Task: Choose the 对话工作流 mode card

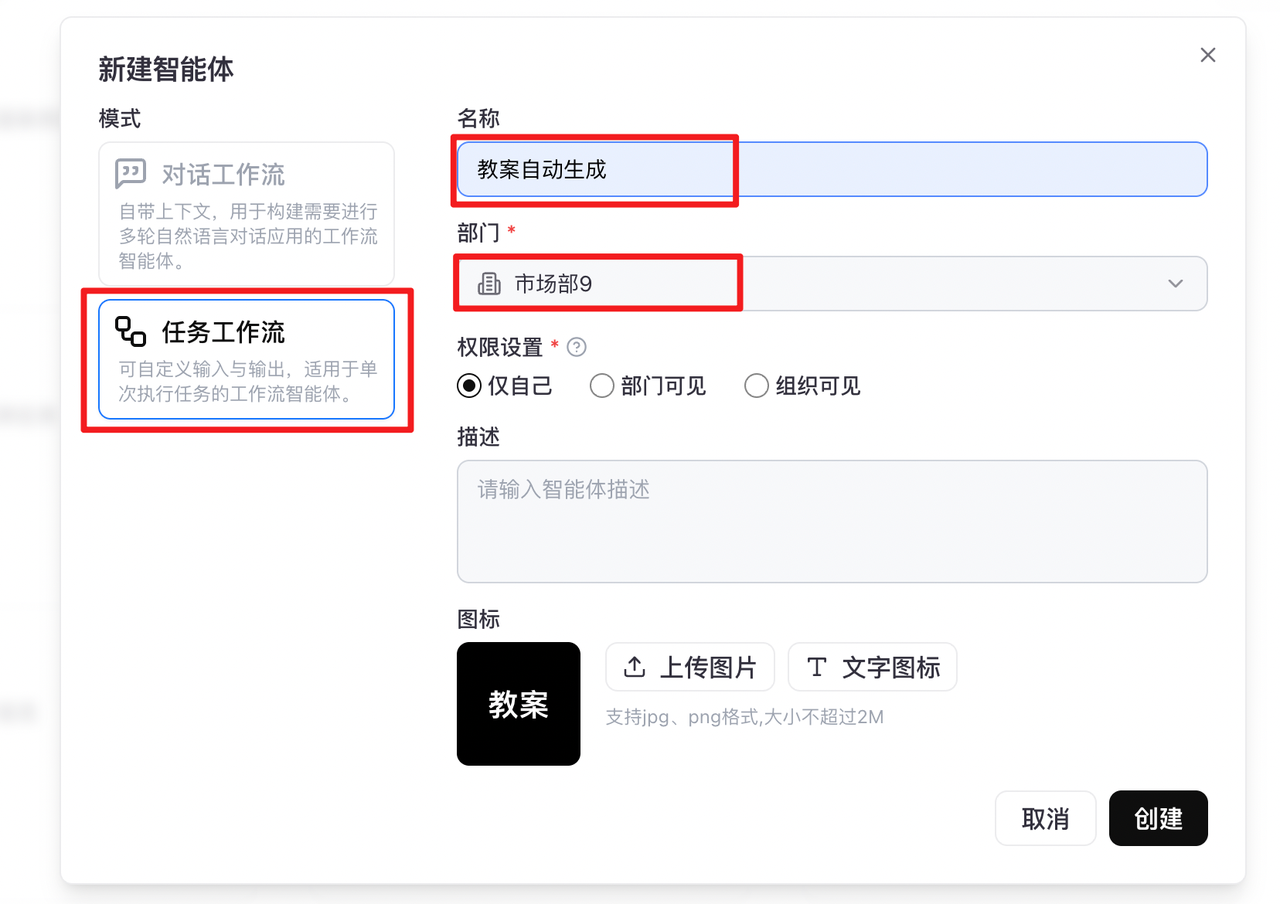Action: pos(246,214)
